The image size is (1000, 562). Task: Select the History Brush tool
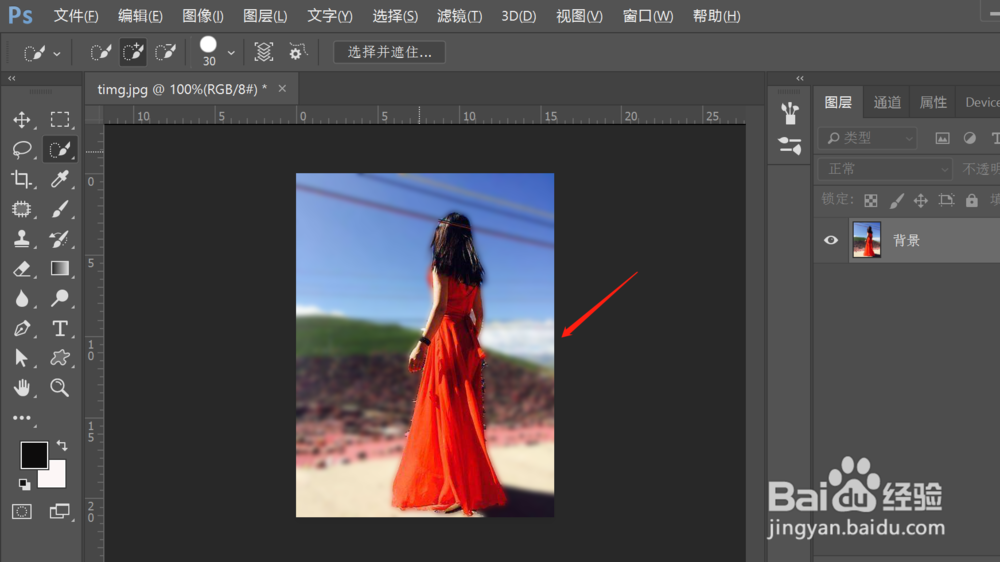coord(60,239)
